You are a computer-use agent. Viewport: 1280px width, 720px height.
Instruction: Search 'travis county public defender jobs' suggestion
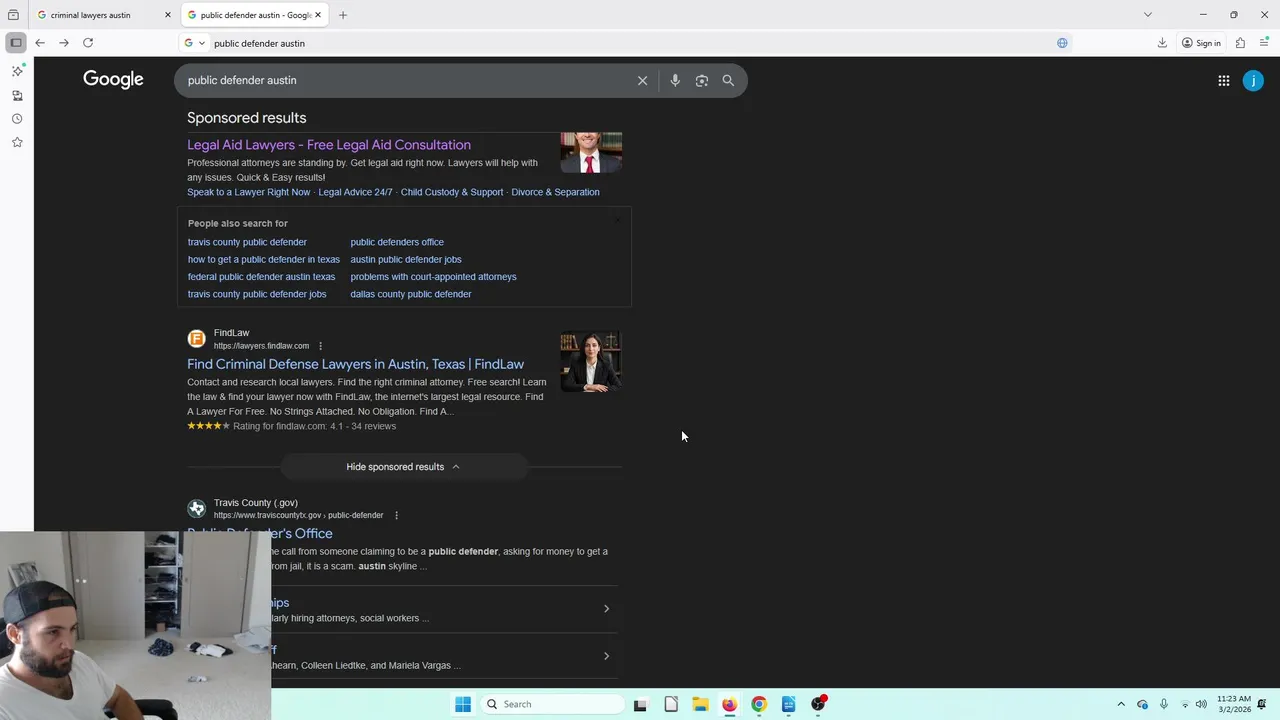257,294
